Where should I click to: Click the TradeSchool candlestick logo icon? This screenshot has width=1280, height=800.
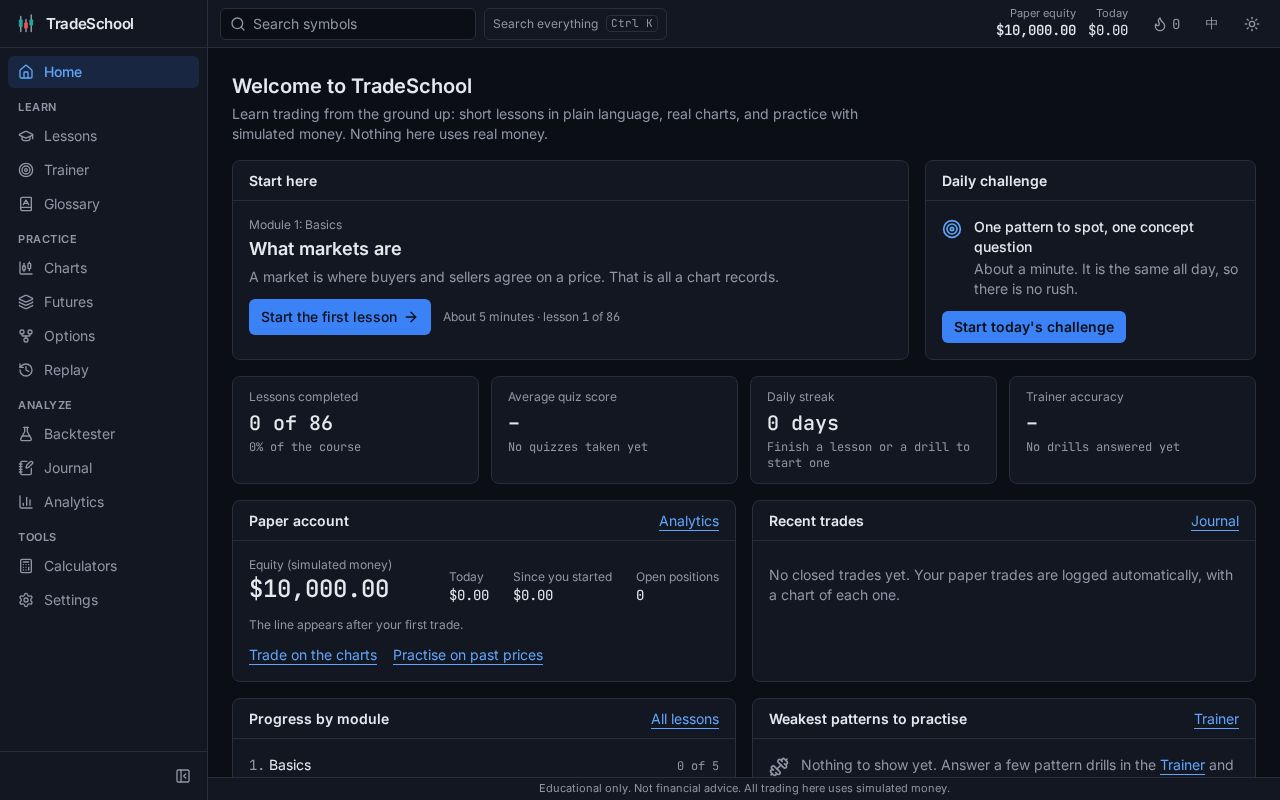(x=26, y=24)
